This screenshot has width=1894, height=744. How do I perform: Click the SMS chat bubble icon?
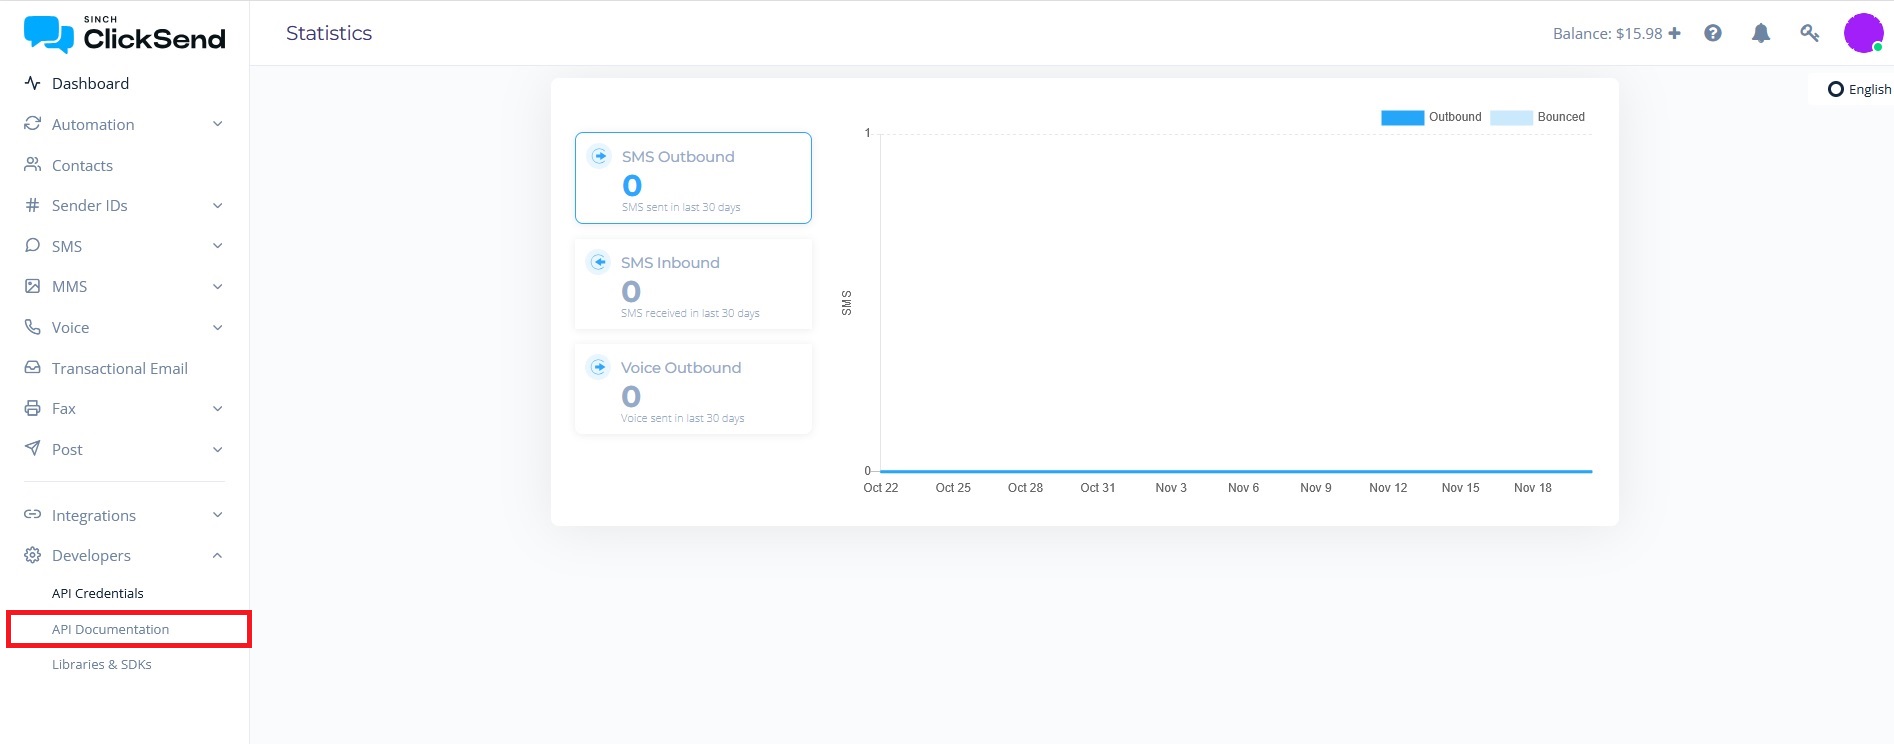(x=32, y=246)
